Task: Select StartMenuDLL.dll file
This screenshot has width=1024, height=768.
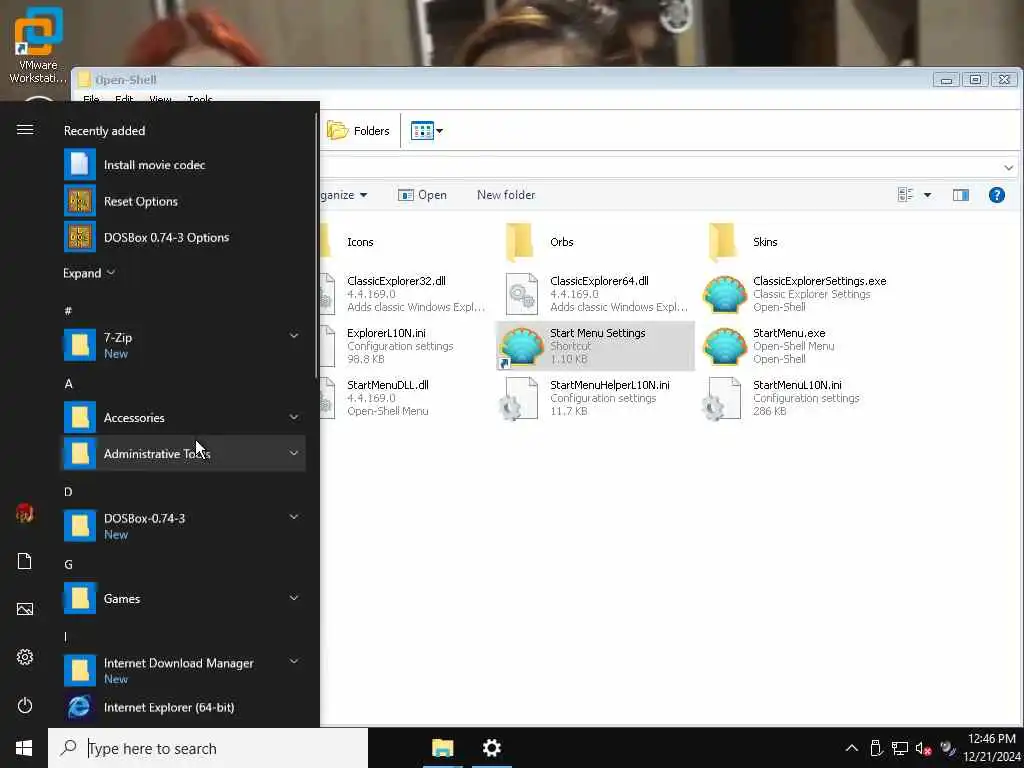Action: (x=405, y=398)
